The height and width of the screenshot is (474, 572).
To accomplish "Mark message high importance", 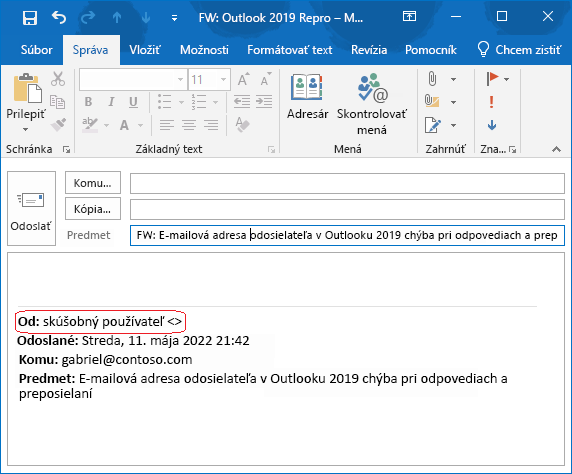I will click(491, 102).
